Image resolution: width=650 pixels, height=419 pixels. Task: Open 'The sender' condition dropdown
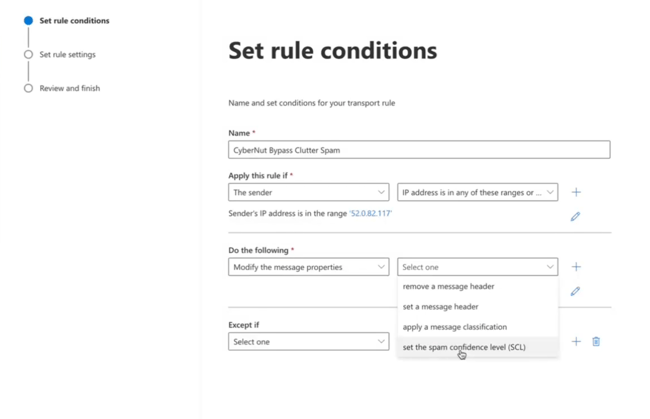(x=308, y=192)
